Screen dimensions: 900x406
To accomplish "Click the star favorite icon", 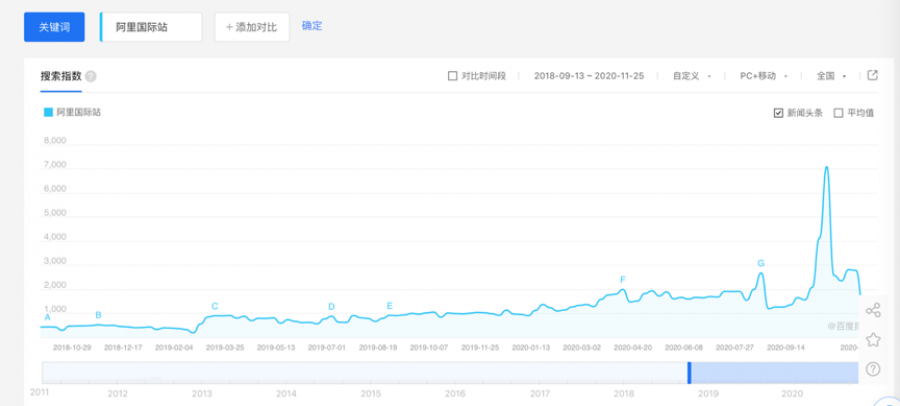I will pyautogui.click(x=873, y=339).
